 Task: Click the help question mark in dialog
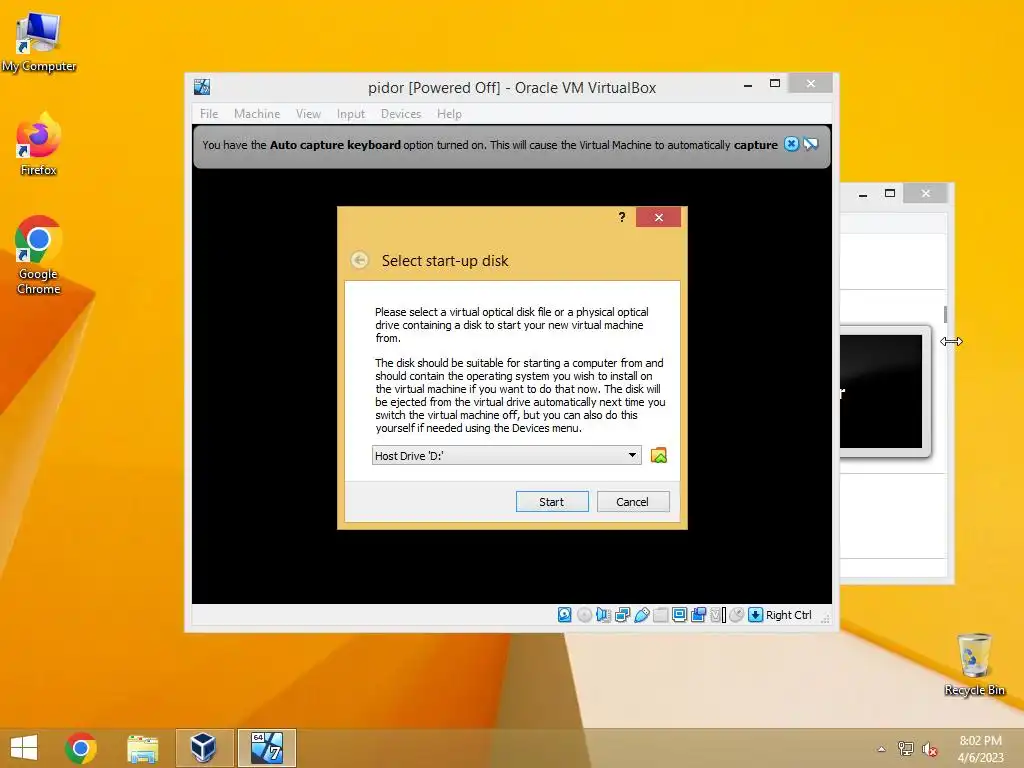[x=622, y=217]
